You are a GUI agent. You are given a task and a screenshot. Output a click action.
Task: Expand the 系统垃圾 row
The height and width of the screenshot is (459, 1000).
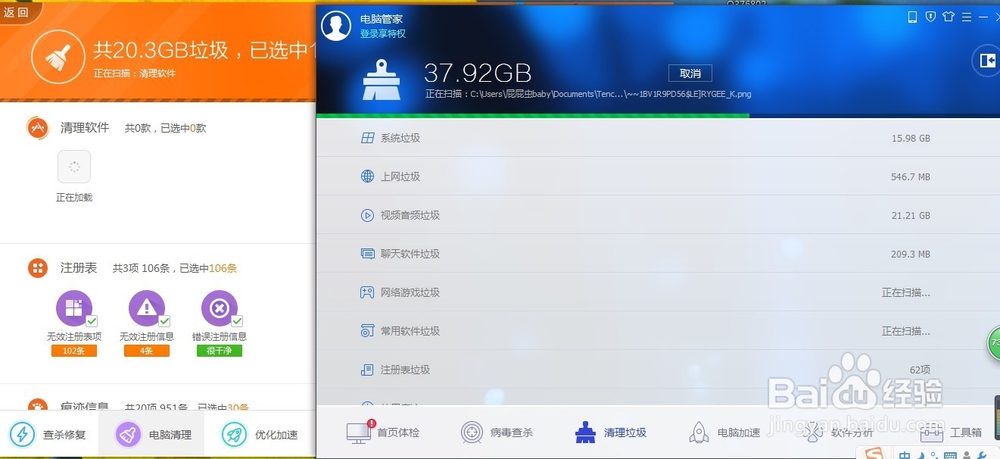(x=658, y=138)
